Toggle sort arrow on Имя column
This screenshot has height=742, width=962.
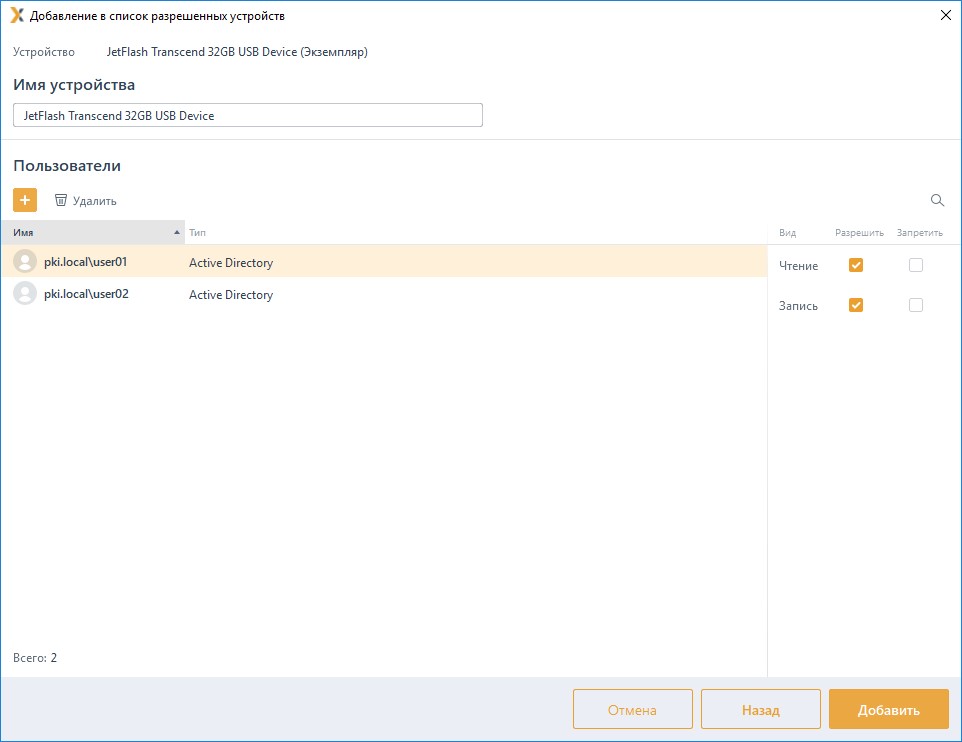pos(177,233)
